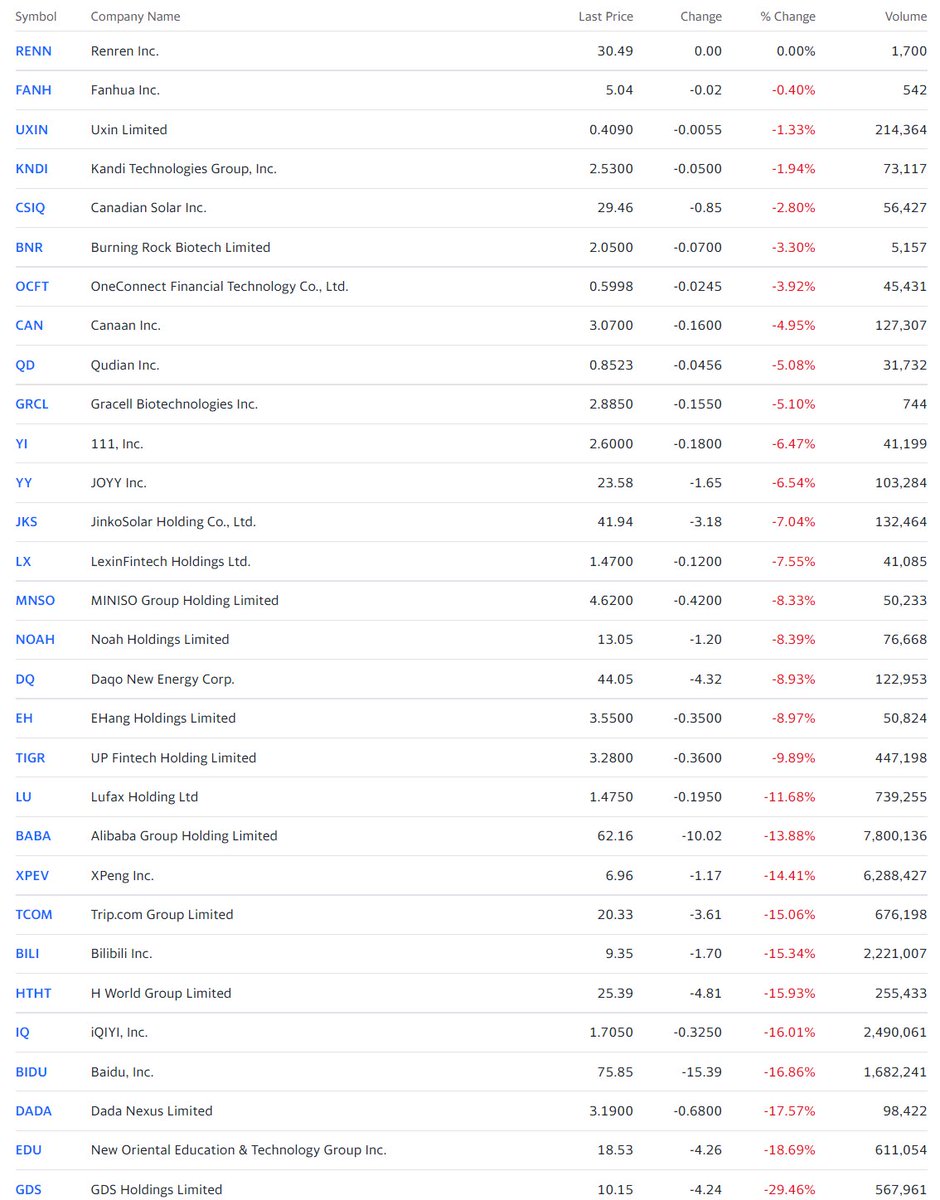Open the DADA ticker symbol link
940x1200 pixels.
(33, 1110)
